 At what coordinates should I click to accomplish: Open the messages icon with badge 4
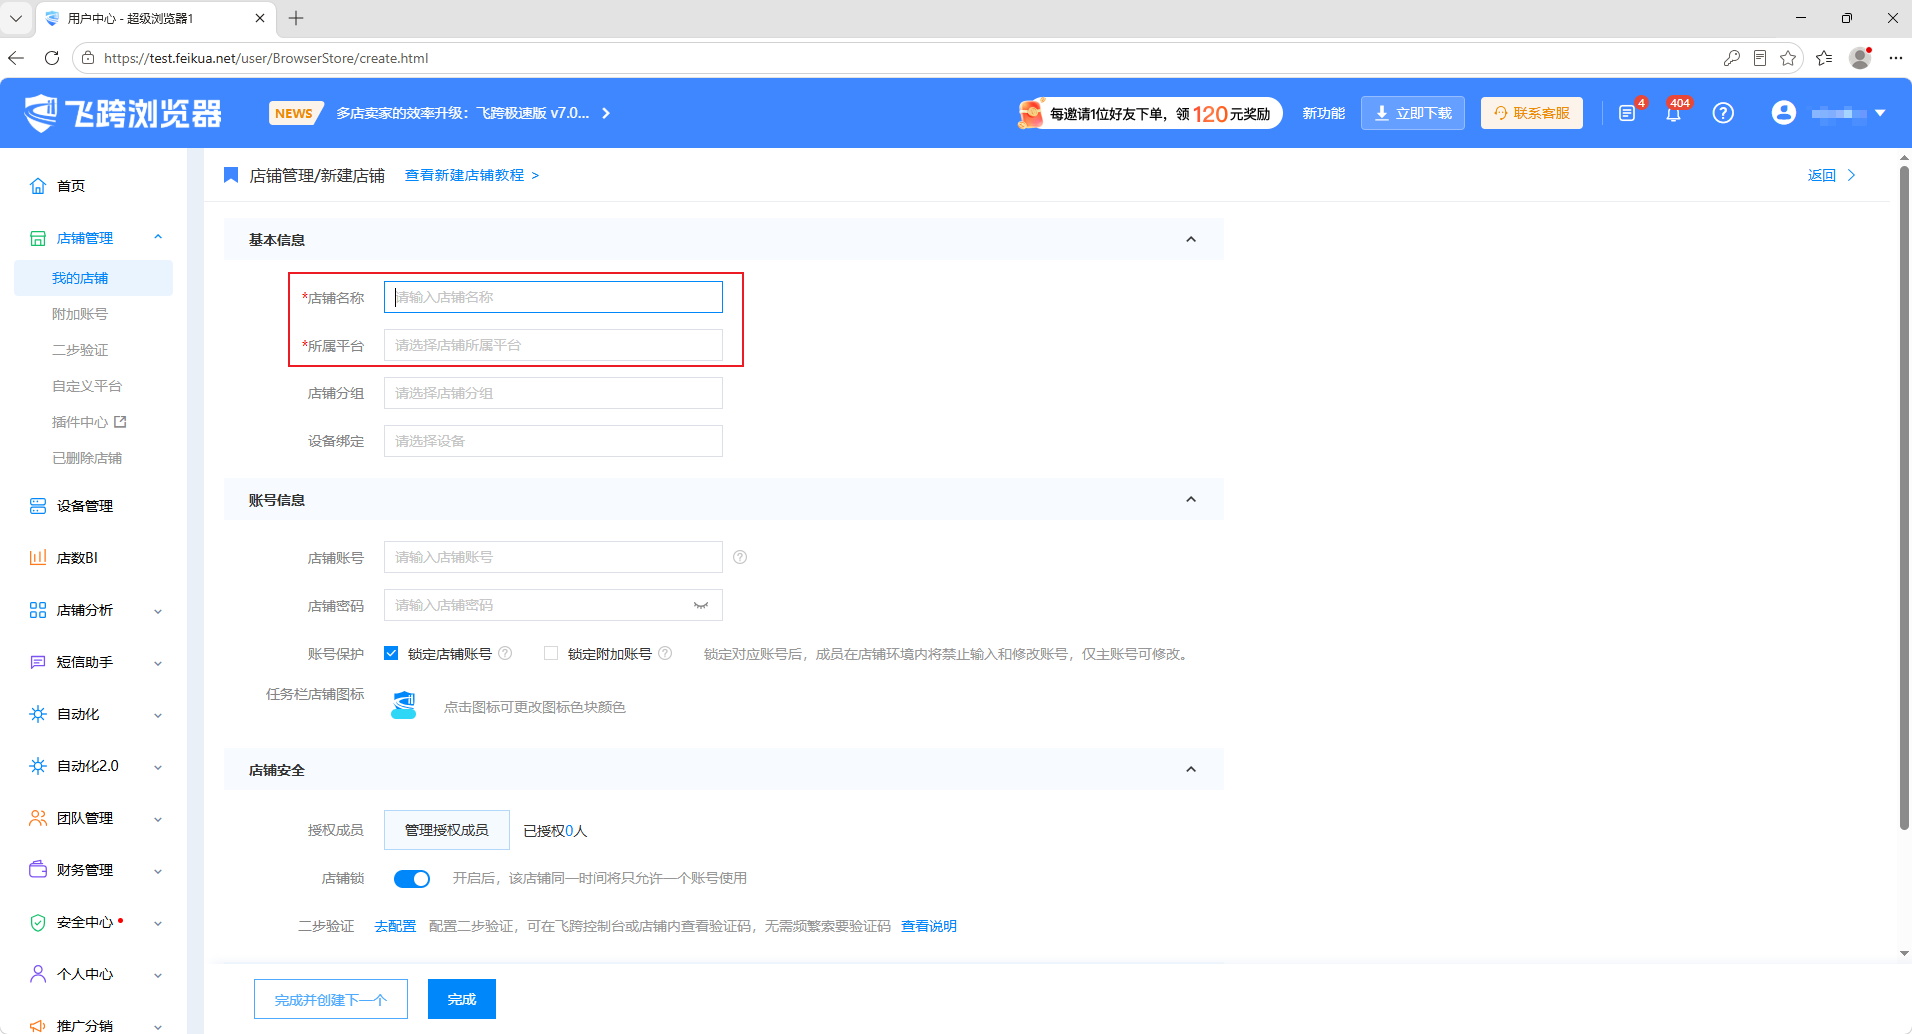(1627, 113)
